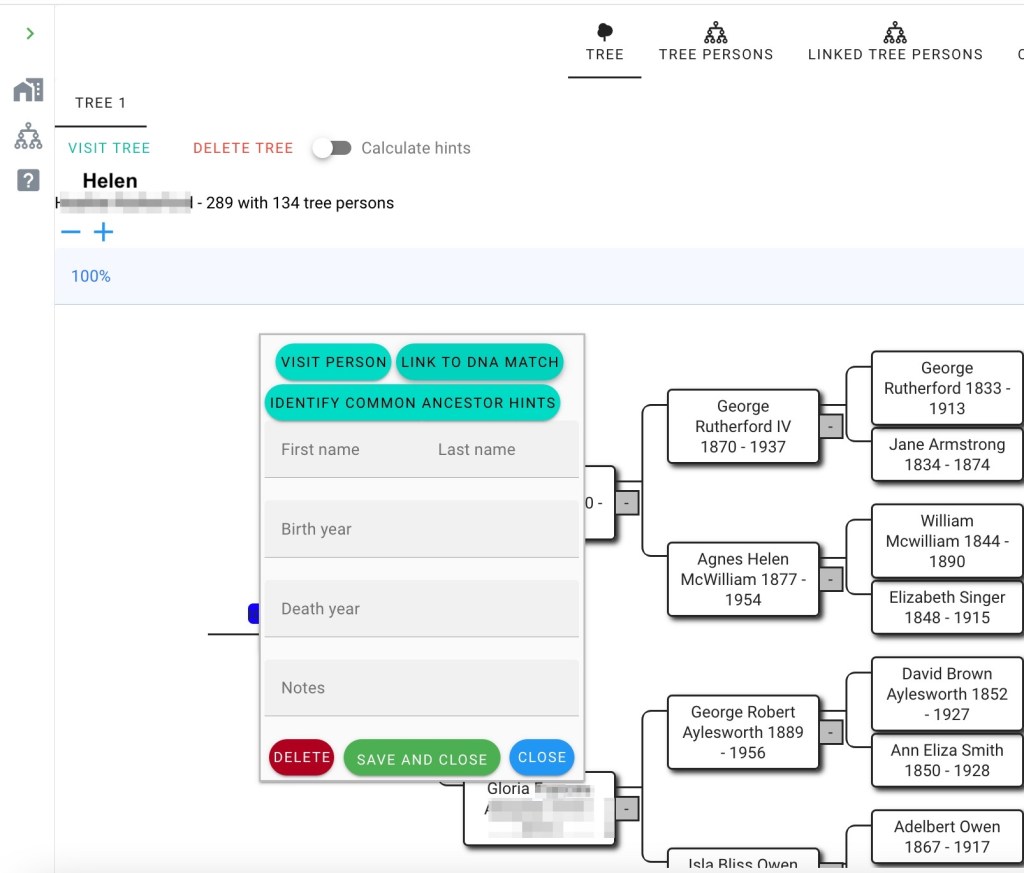The width and height of the screenshot is (1024, 873).
Task: Toggle the Calculate hints switch
Action: pos(333,148)
